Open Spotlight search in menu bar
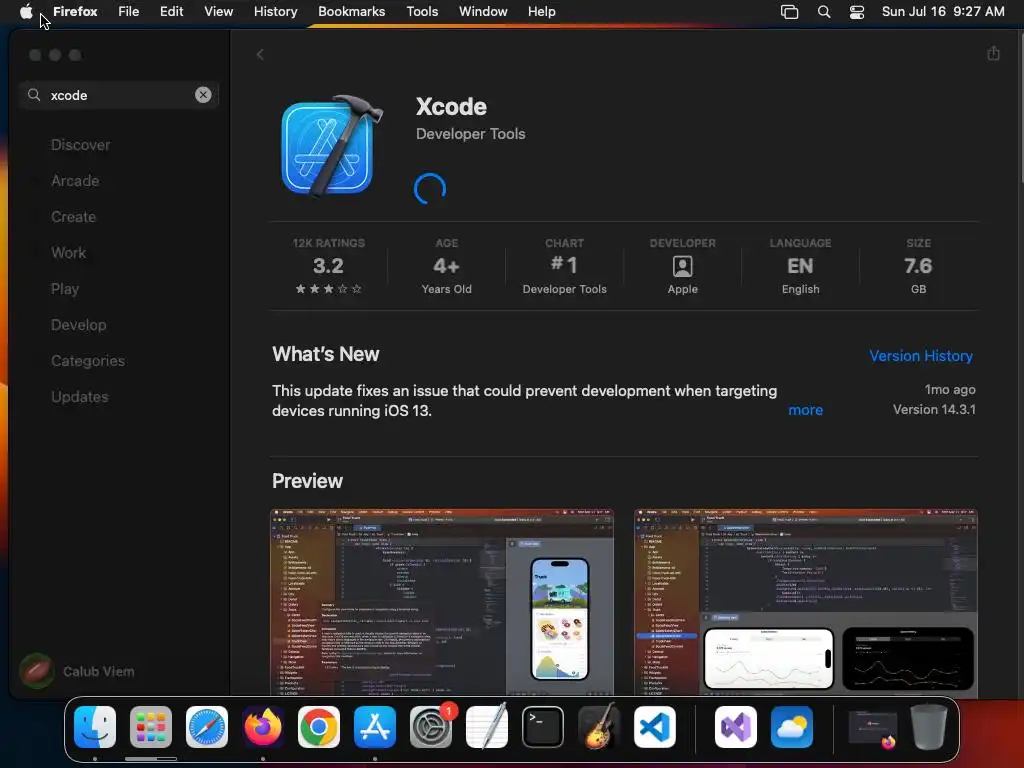1024x768 pixels. [824, 12]
